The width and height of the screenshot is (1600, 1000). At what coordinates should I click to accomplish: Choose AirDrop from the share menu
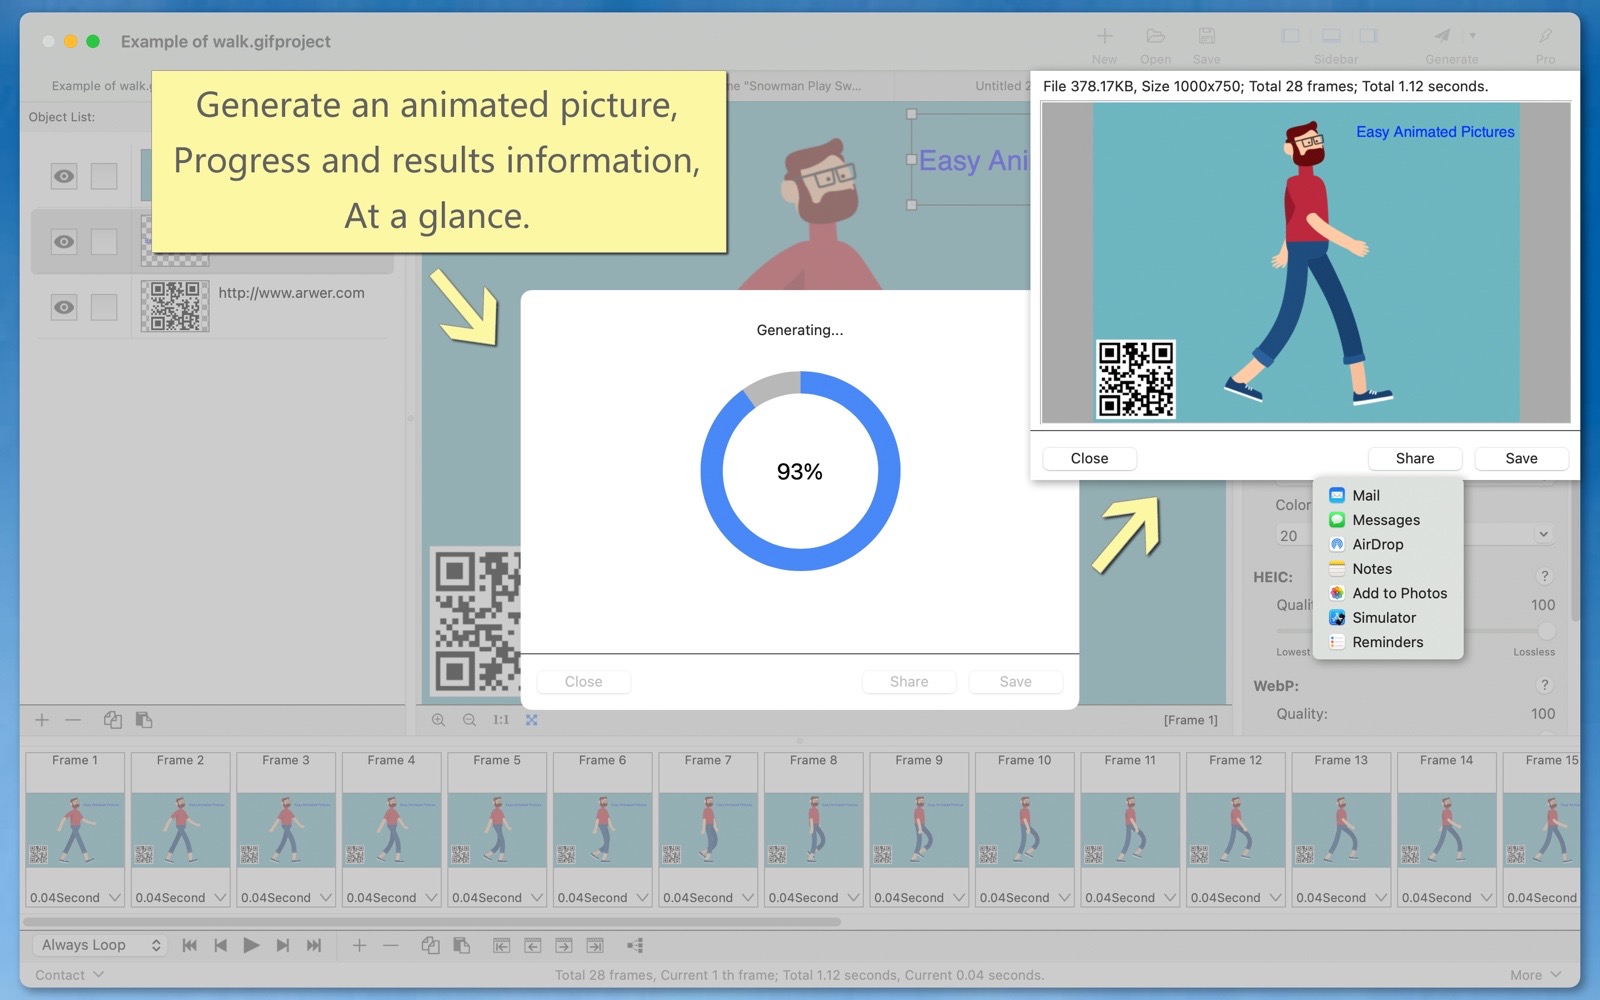coord(1377,545)
